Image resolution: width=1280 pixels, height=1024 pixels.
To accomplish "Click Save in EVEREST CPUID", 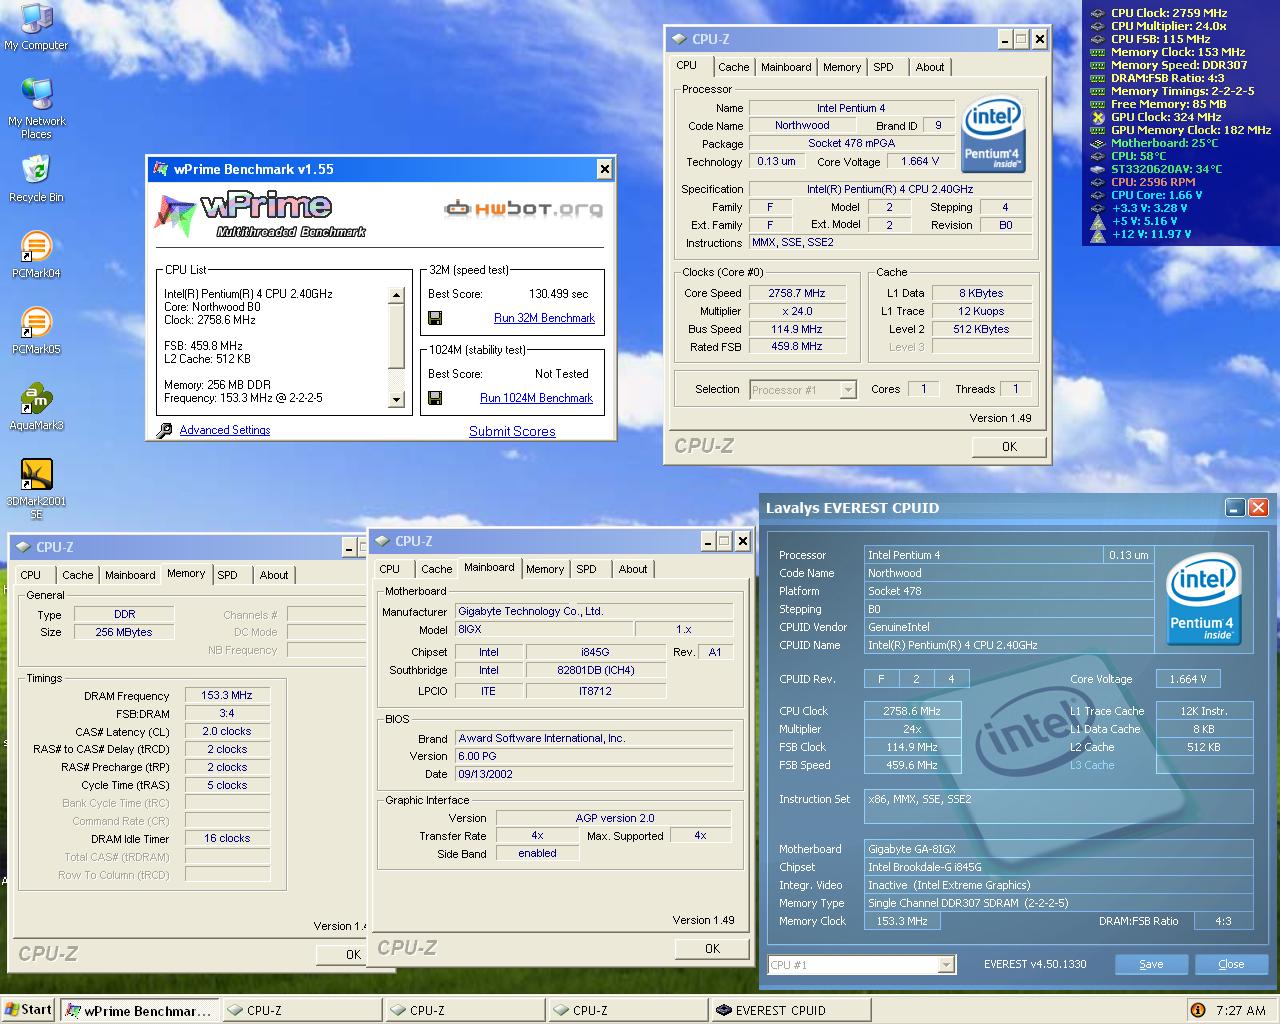I will click(x=1151, y=964).
